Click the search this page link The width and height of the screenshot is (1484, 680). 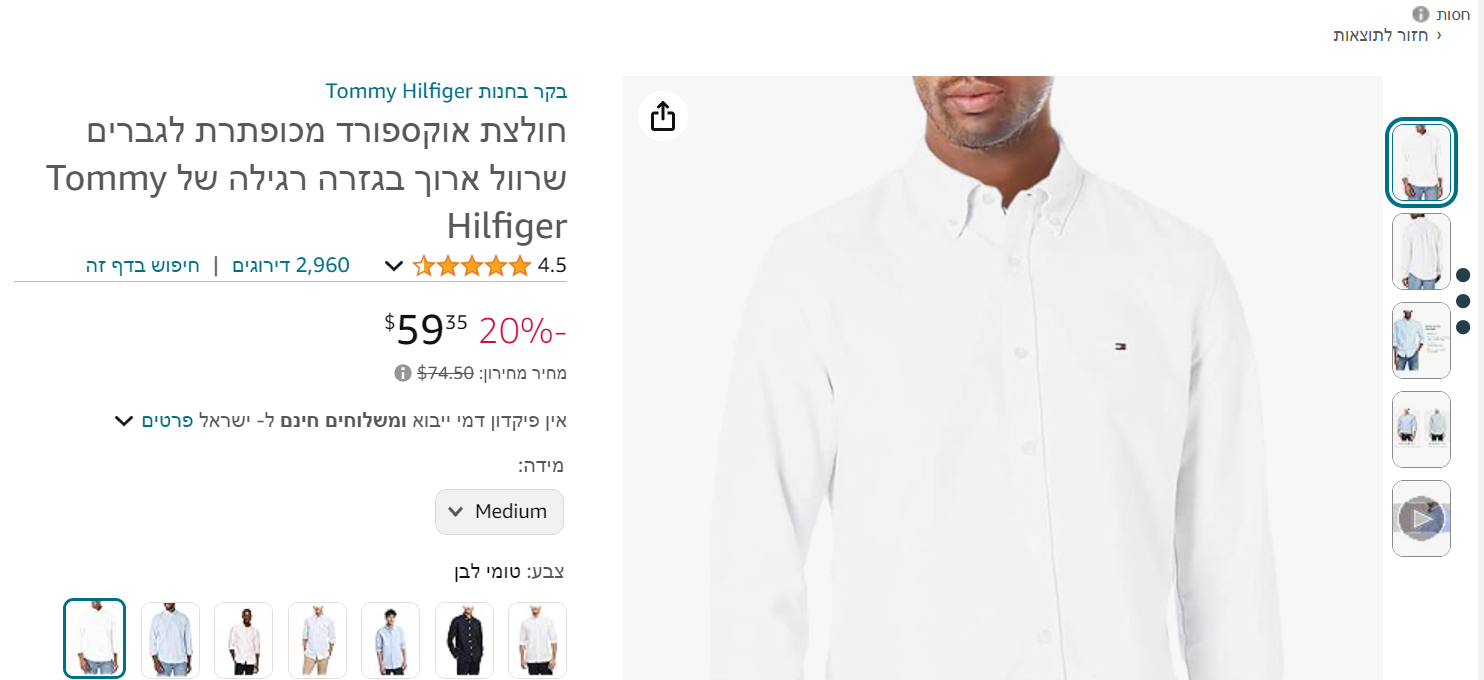tap(142, 265)
